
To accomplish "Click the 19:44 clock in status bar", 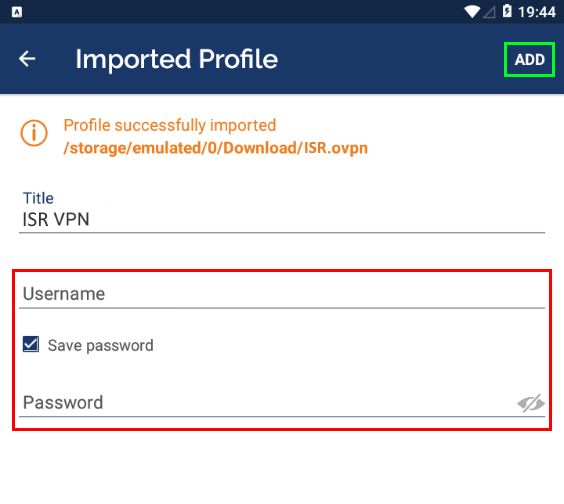I will [537, 12].
